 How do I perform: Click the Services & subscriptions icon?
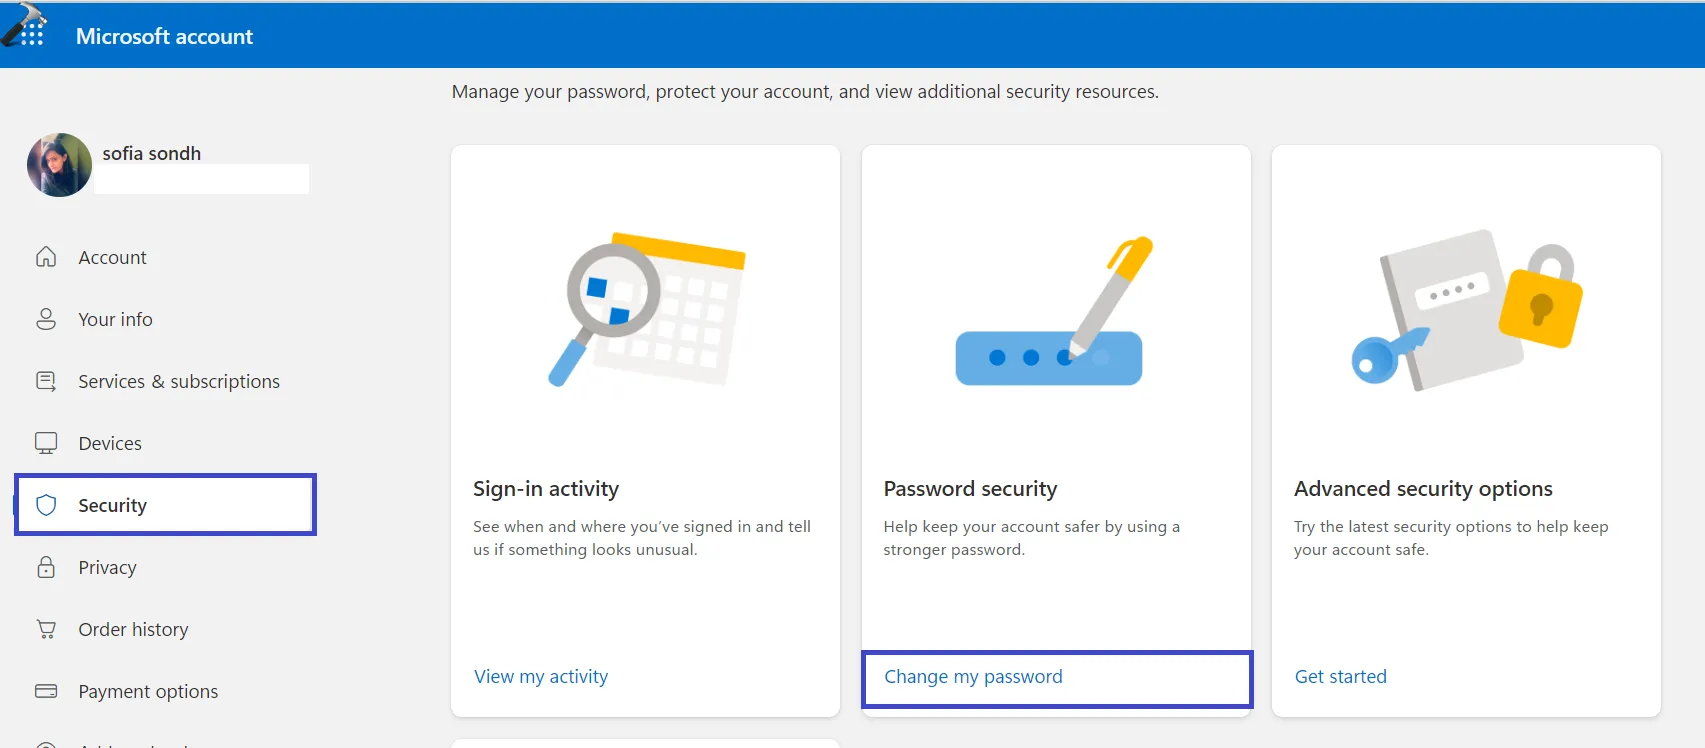tap(46, 381)
